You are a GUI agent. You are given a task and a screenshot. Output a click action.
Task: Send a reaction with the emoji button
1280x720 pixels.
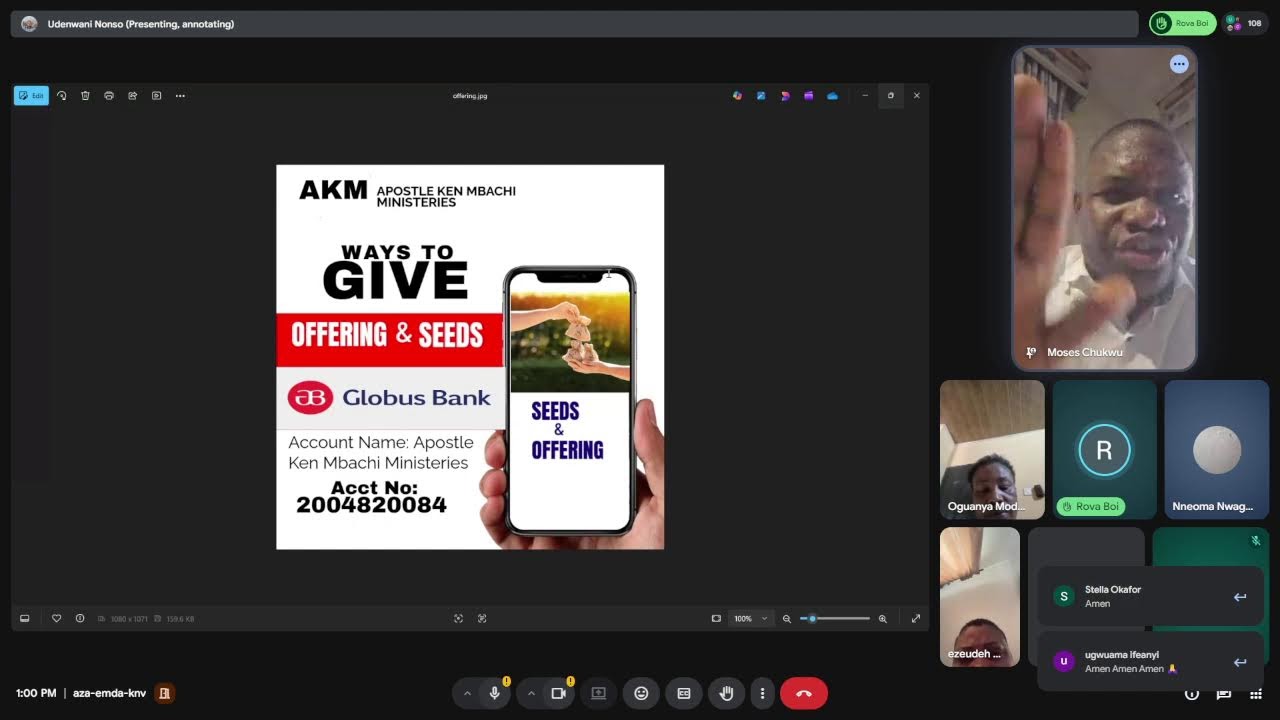641,693
